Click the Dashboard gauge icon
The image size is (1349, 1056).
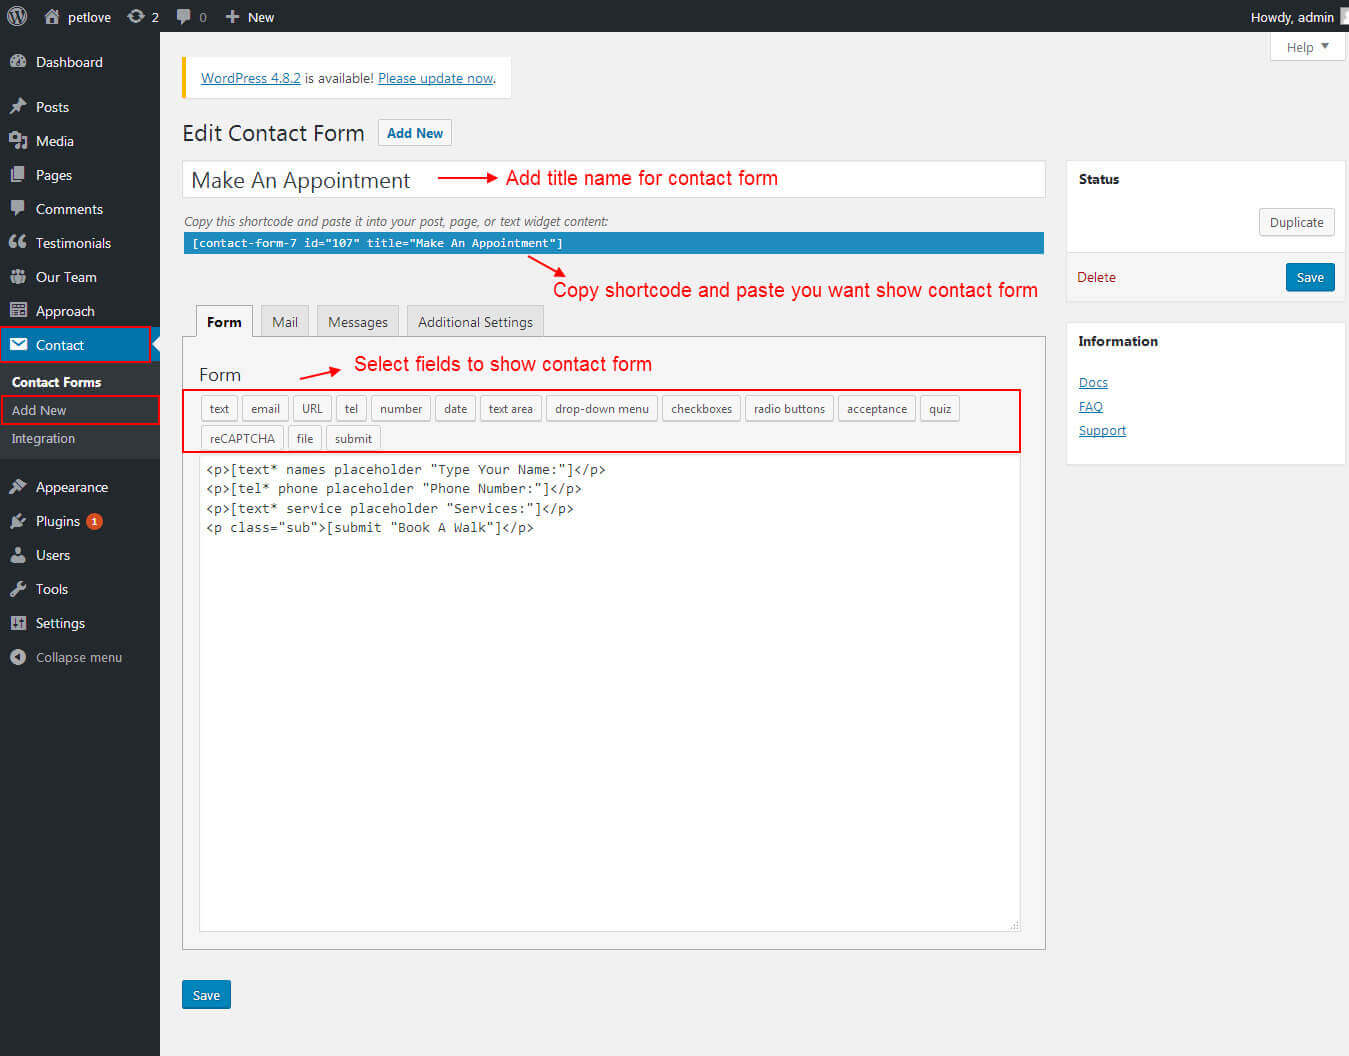[x=18, y=61]
